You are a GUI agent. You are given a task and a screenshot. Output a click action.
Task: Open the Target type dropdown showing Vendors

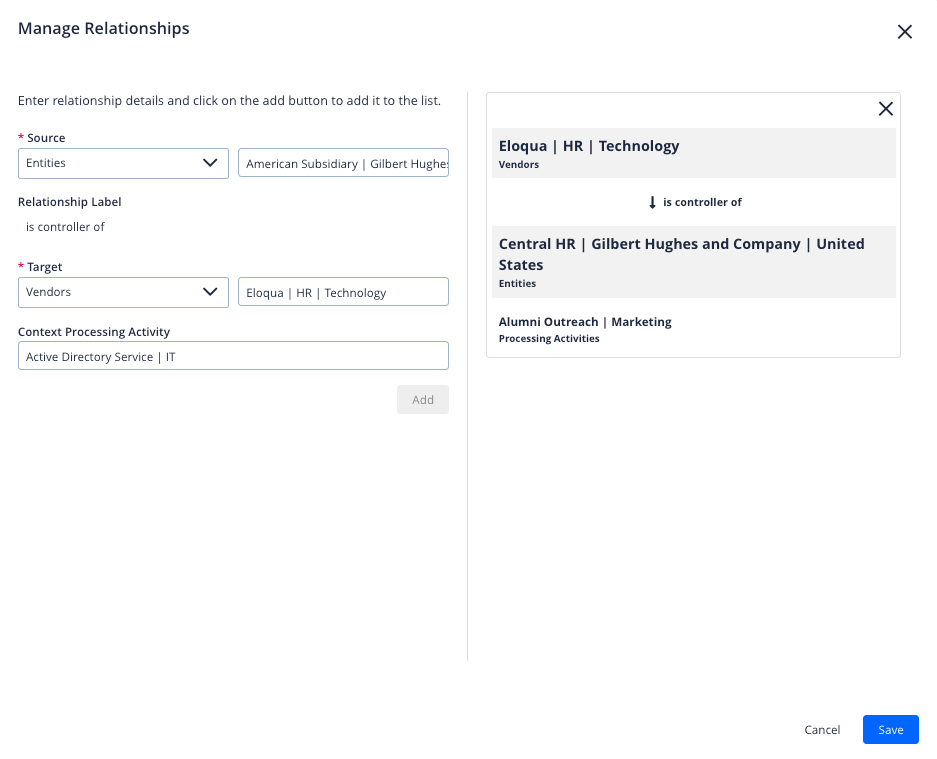123,292
